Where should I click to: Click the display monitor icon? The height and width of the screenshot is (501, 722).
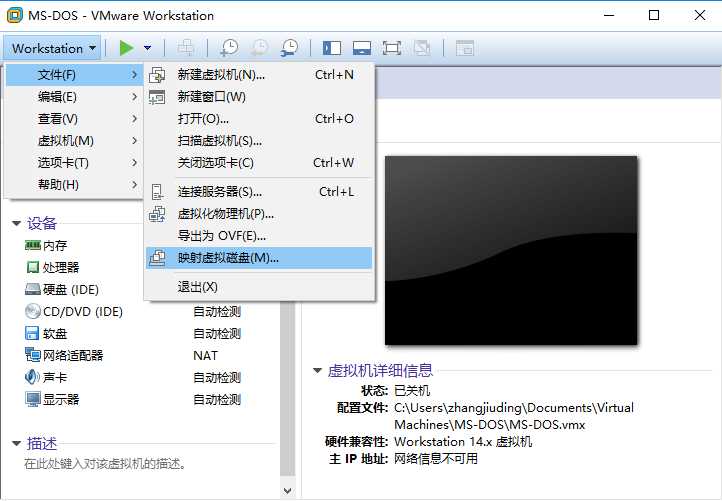[33, 399]
